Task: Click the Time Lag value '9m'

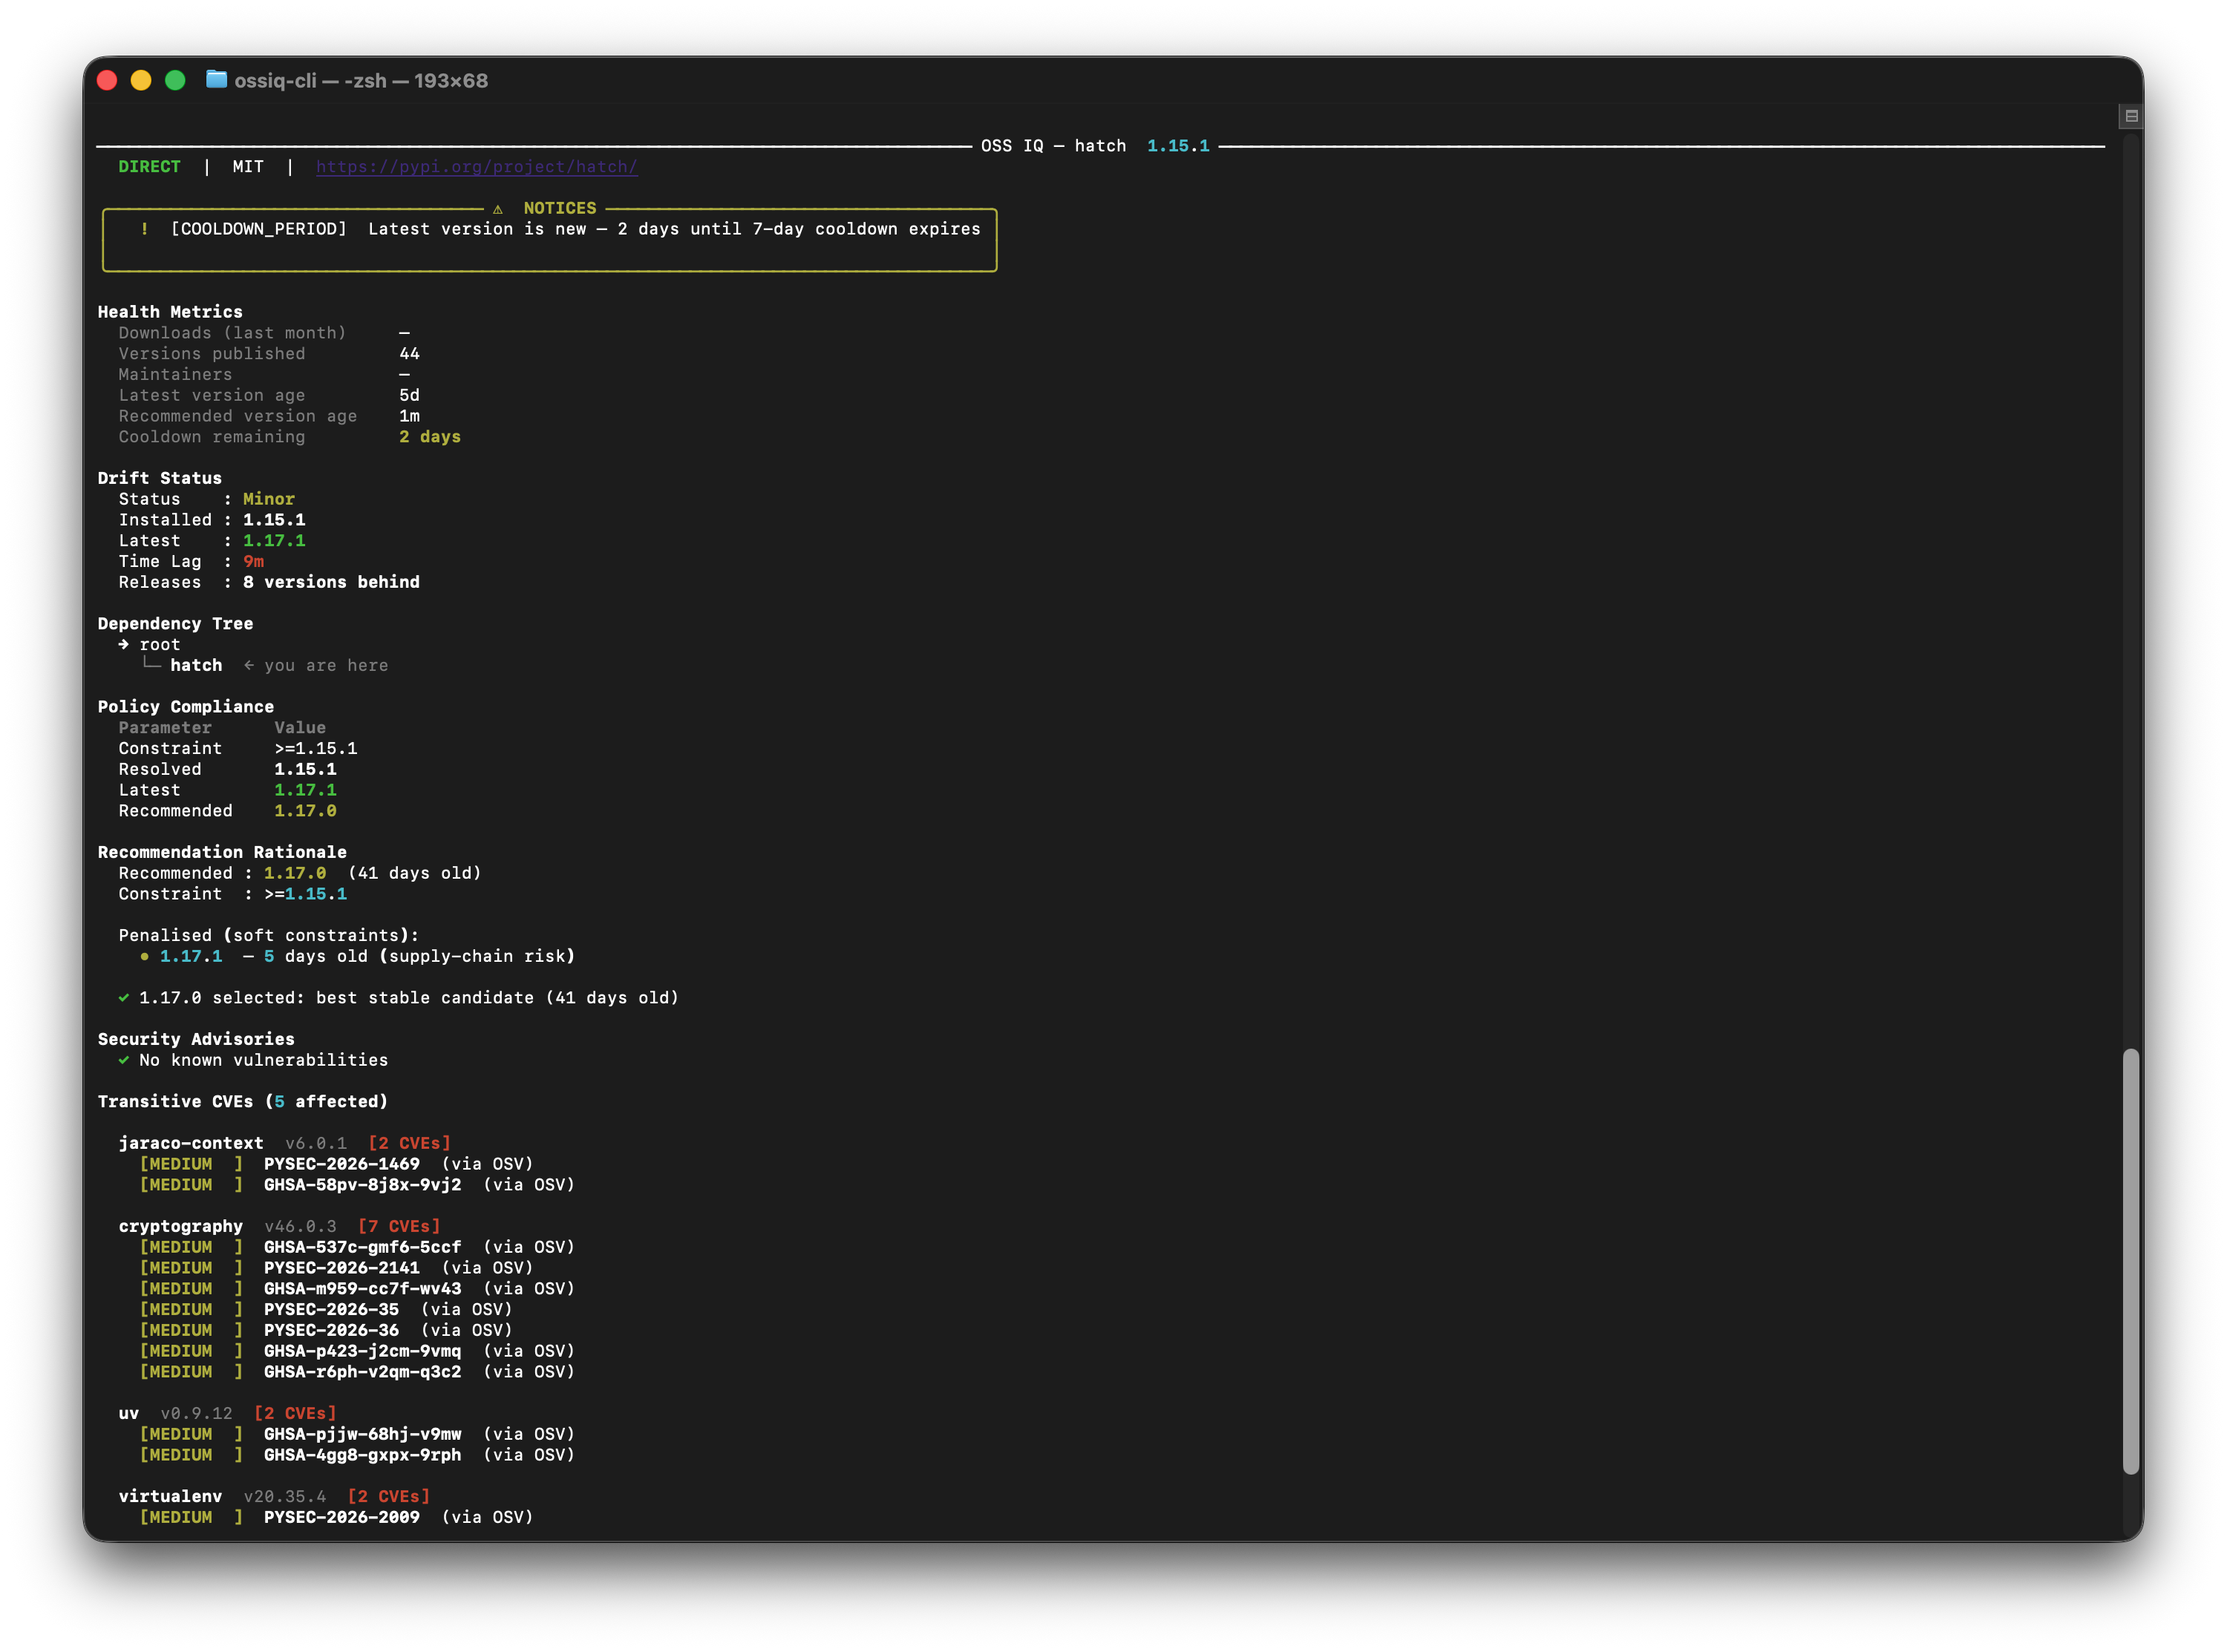Action: click(254, 562)
